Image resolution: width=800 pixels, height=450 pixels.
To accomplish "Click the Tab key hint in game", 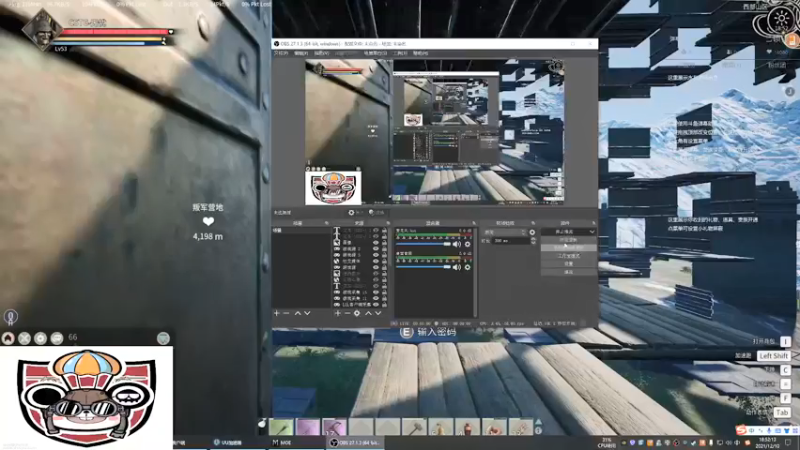I will (x=782, y=412).
